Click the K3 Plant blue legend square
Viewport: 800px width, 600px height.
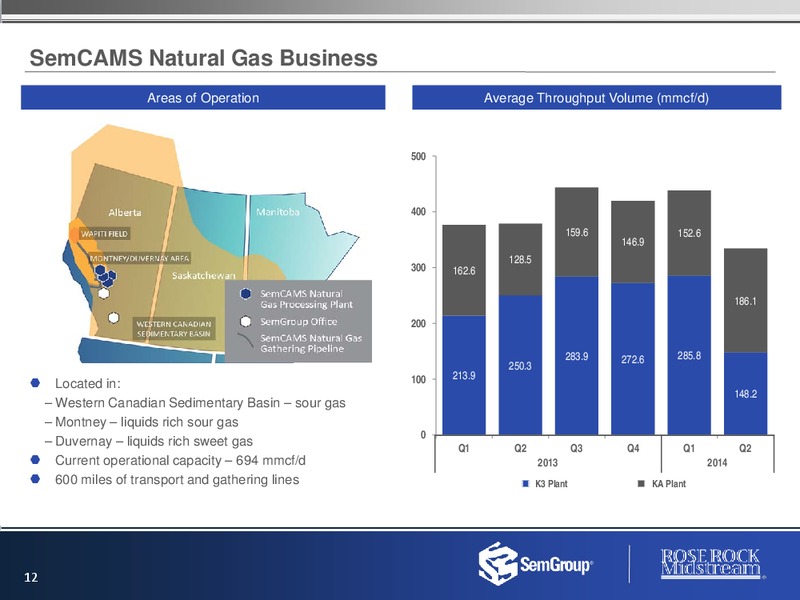pyautogui.click(x=526, y=484)
